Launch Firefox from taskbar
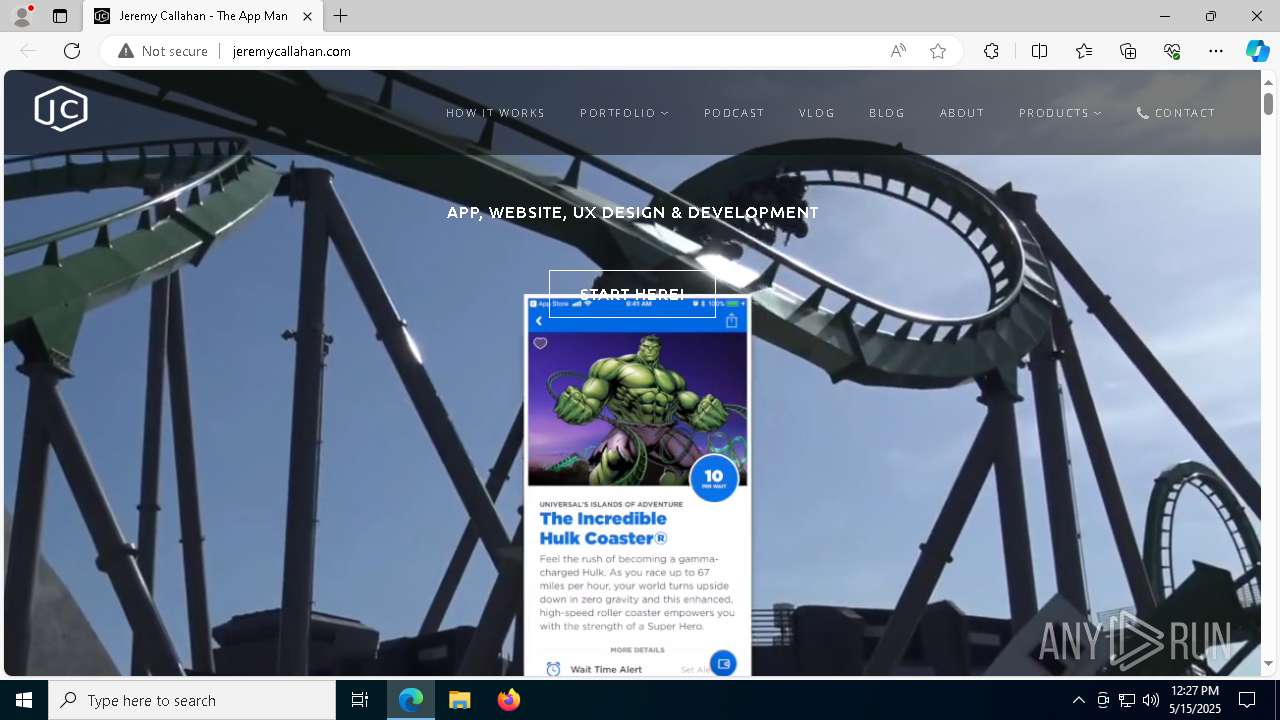 [x=508, y=700]
